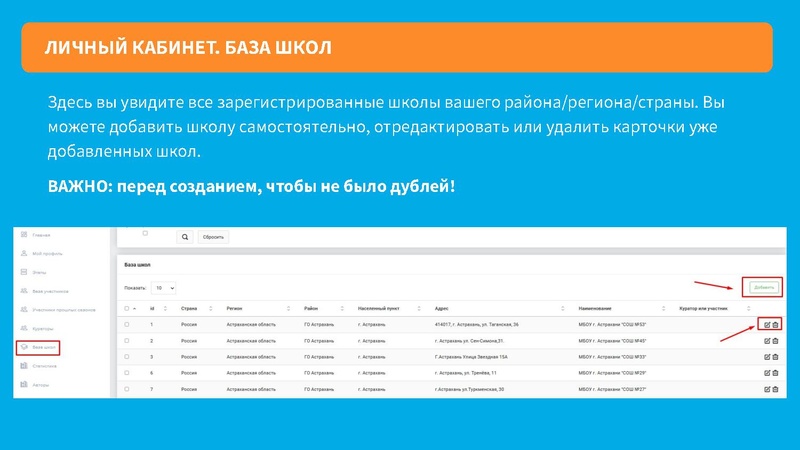The image size is (800, 450).
Task: Delete the school row "СОШ №29"
Action: coord(776,373)
